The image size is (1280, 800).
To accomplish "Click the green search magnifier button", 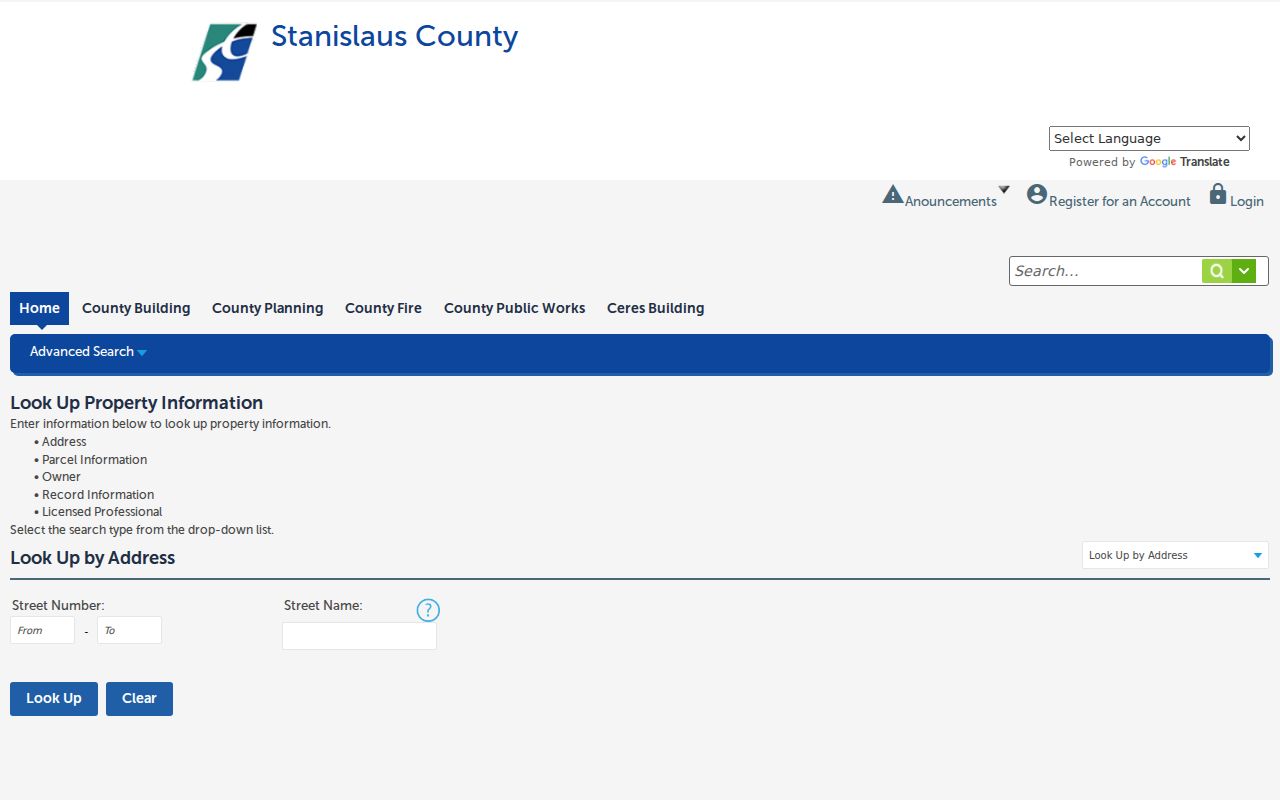I will (x=1217, y=271).
